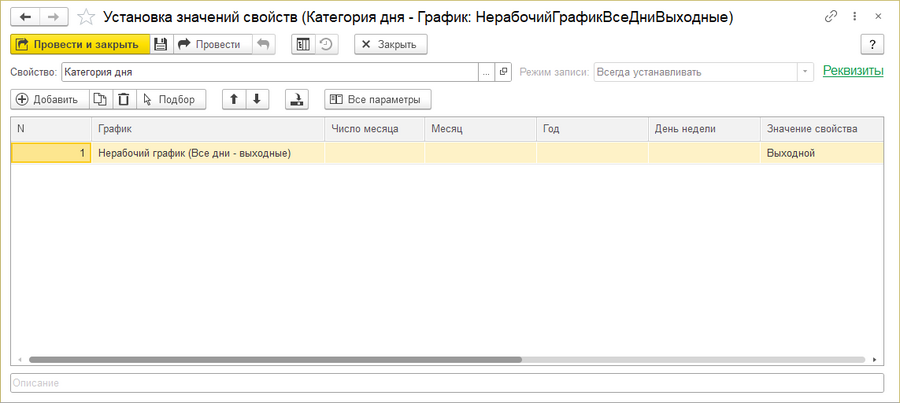Open the Реквизиты link

click(853, 71)
